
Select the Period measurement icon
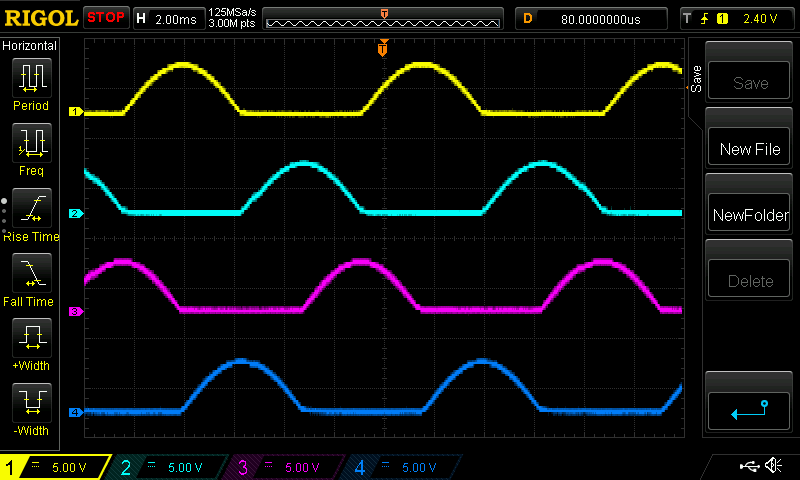pyautogui.click(x=32, y=78)
